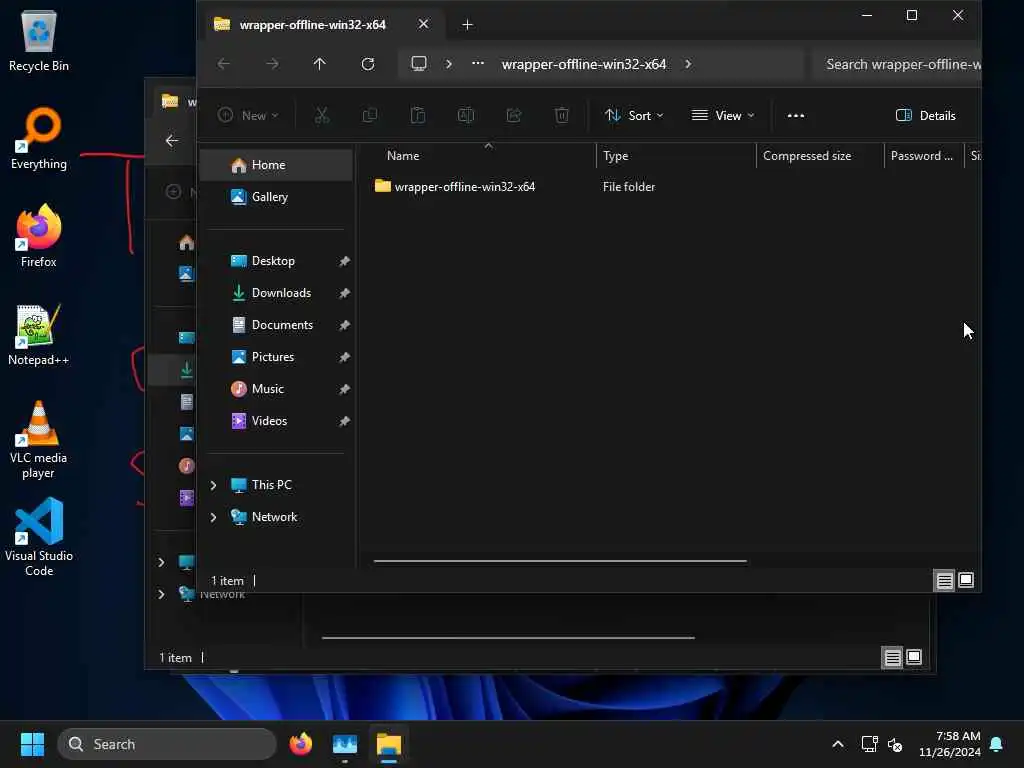The height and width of the screenshot is (768, 1024).
Task: Open the Sort dropdown
Action: 634,116
